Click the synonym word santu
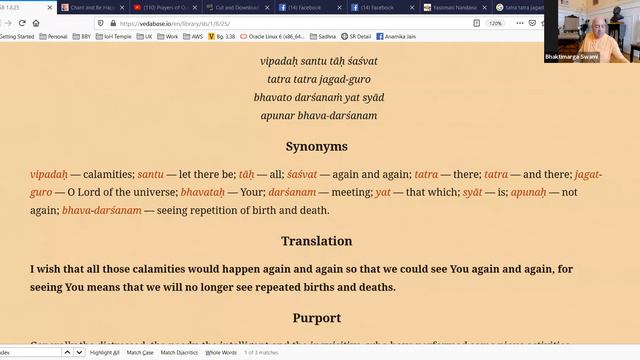 point(150,174)
